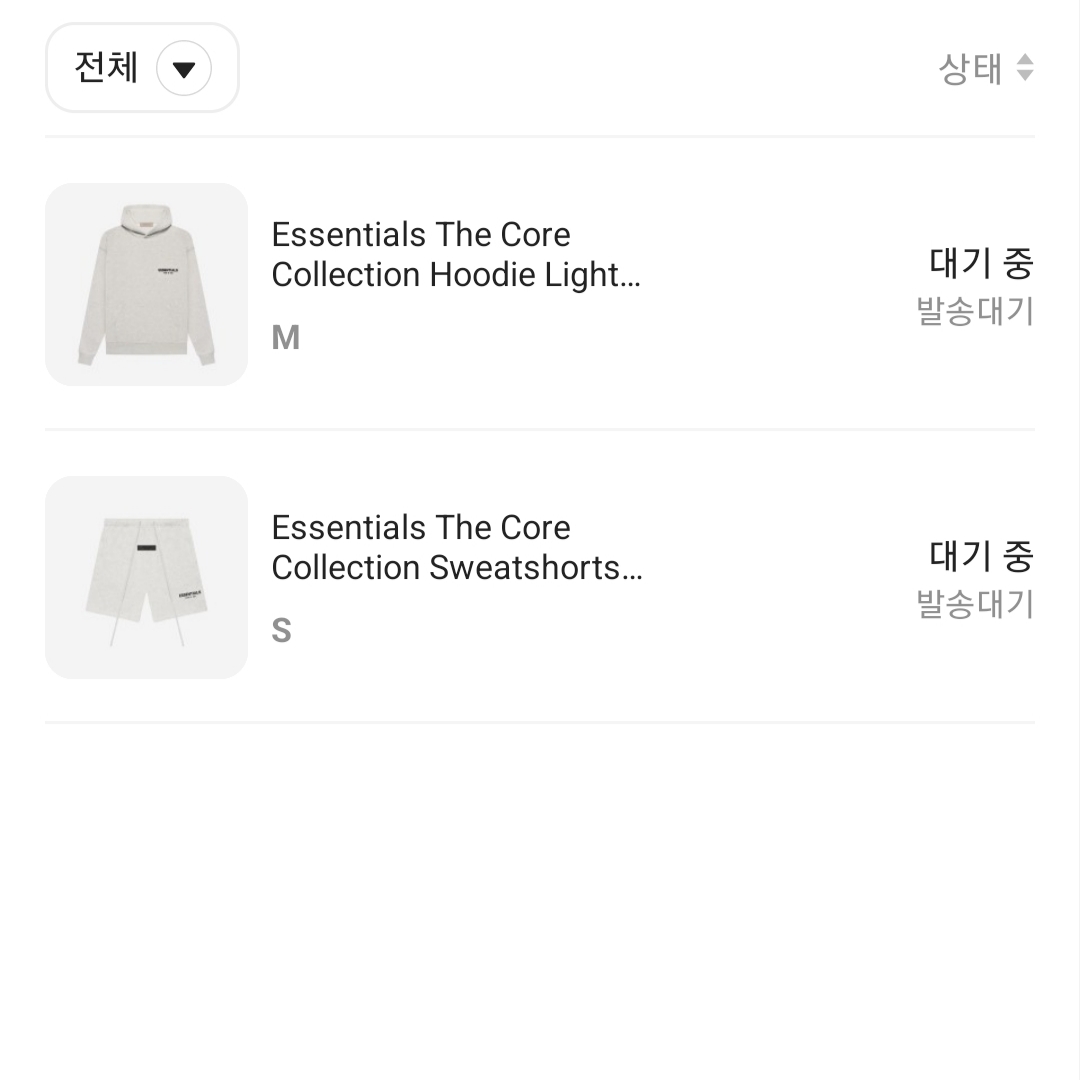Click the 발송대기 label under the hoodie status
1080x1080 pixels.
[x=977, y=310]
